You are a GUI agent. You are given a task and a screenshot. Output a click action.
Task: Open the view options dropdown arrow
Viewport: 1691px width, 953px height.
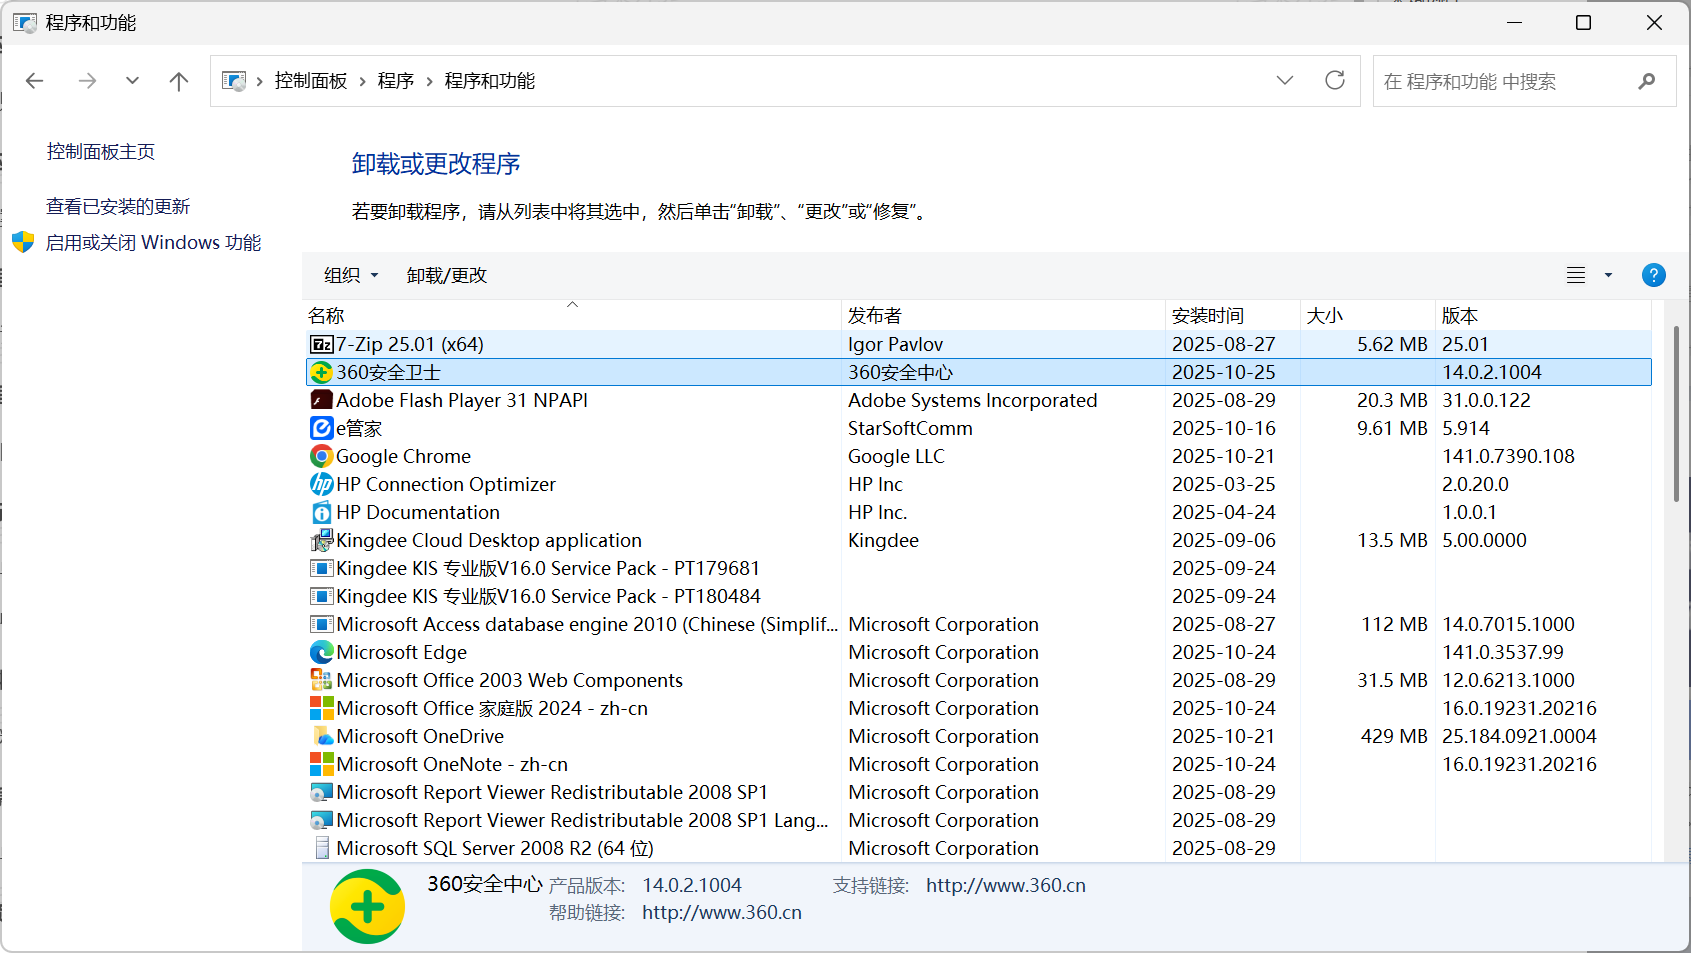pos(1609,275)
